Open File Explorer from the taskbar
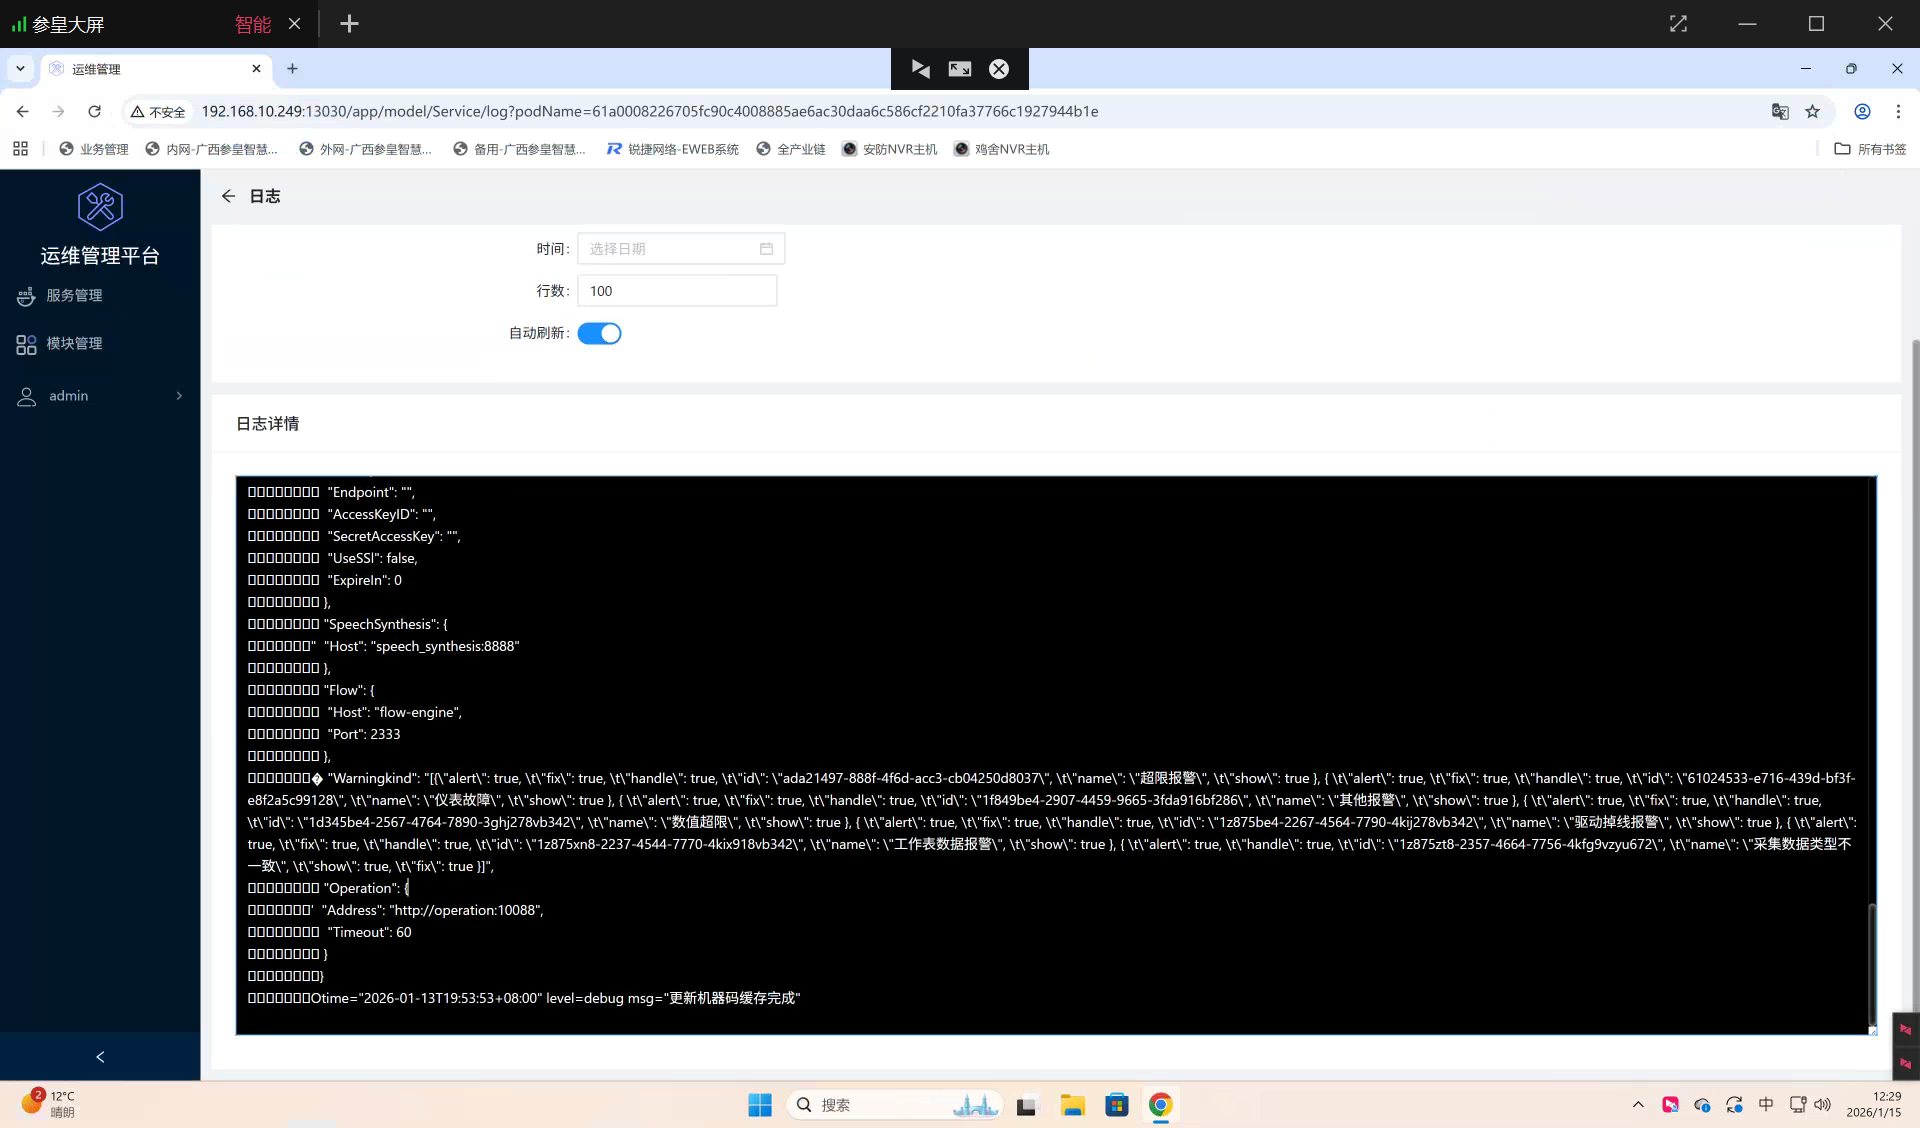 [1072, 1105]
